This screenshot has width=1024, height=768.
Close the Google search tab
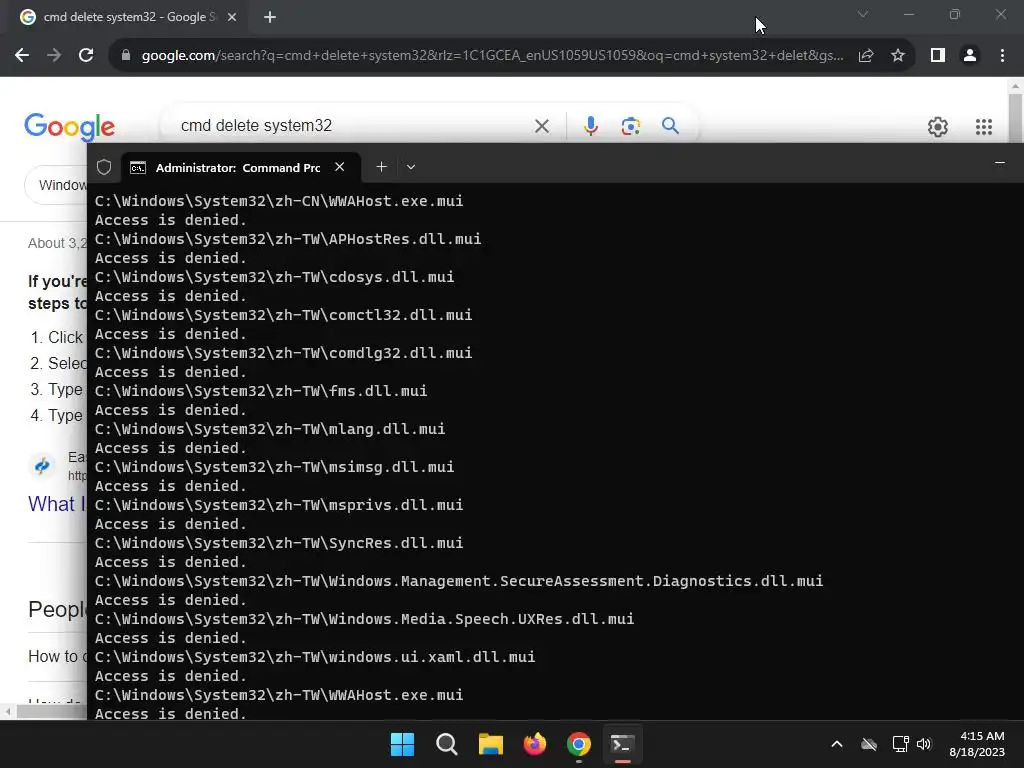point(232,18)
